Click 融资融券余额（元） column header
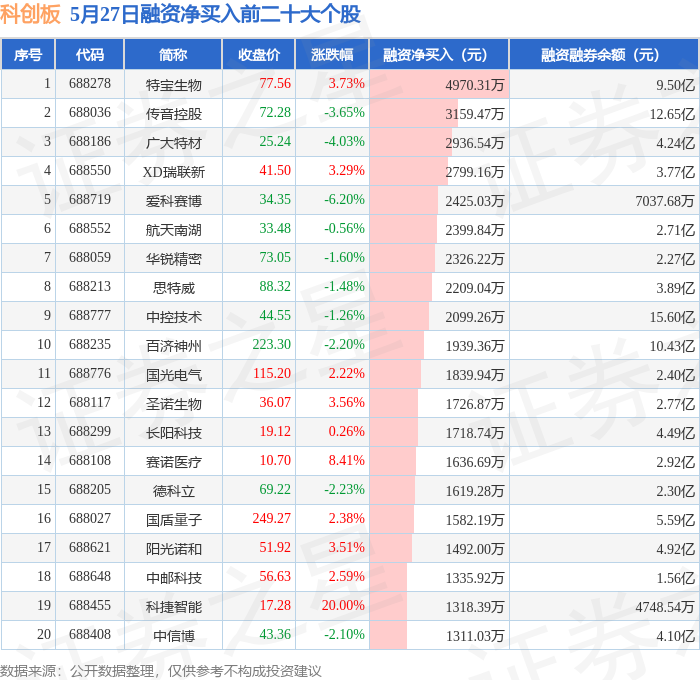This screenshot has width=700, height=680. click(x=604, y=54)
